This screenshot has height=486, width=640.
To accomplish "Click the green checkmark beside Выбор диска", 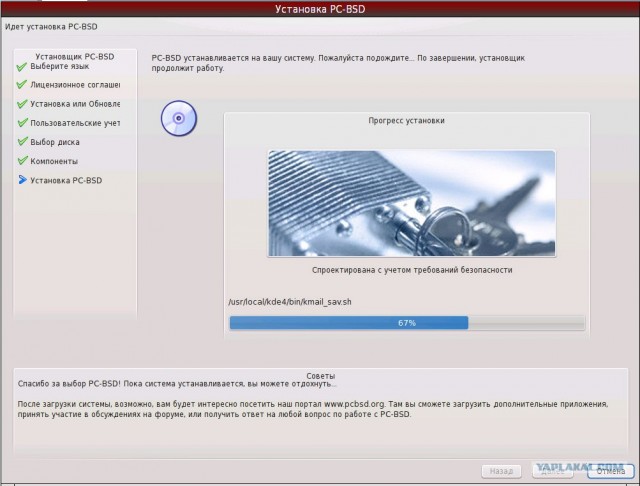I will [x=22, y=142].
